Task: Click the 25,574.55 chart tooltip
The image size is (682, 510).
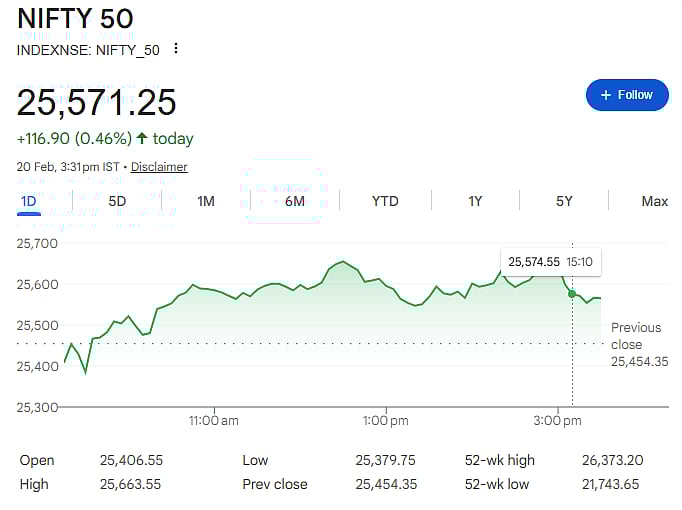Action: tap(550, 262)
